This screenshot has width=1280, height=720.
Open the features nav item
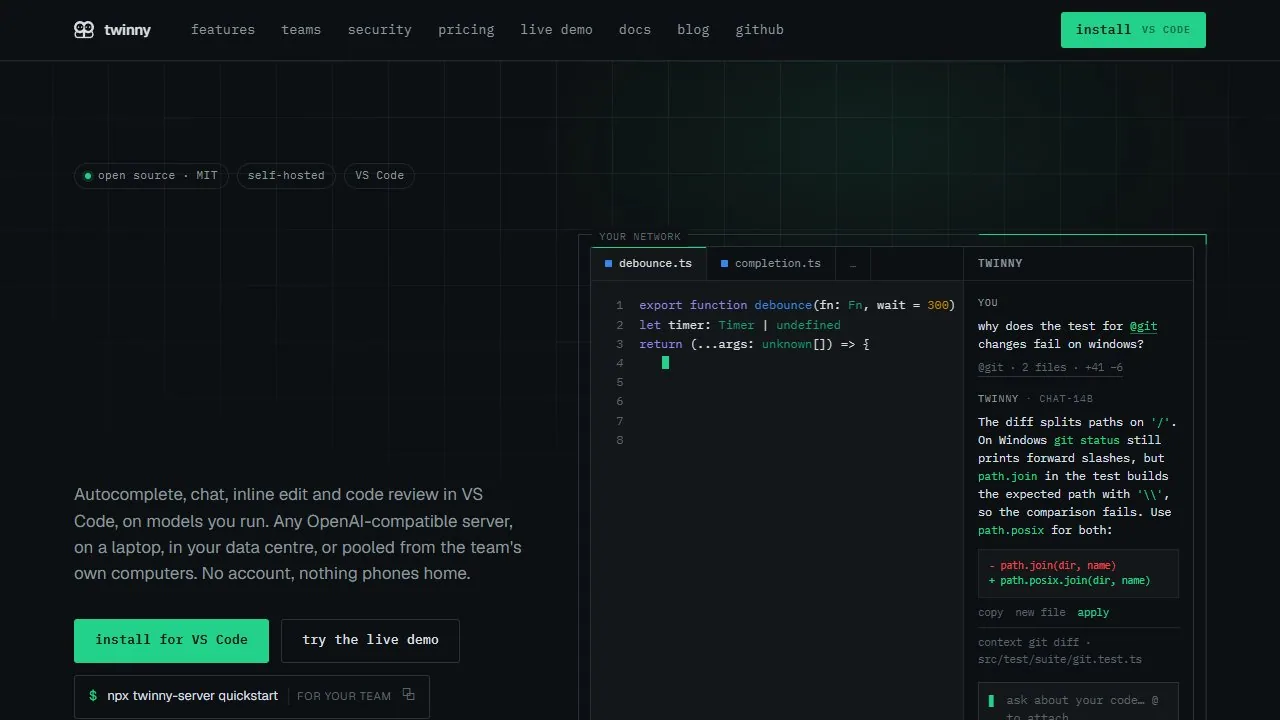point(223,30)
